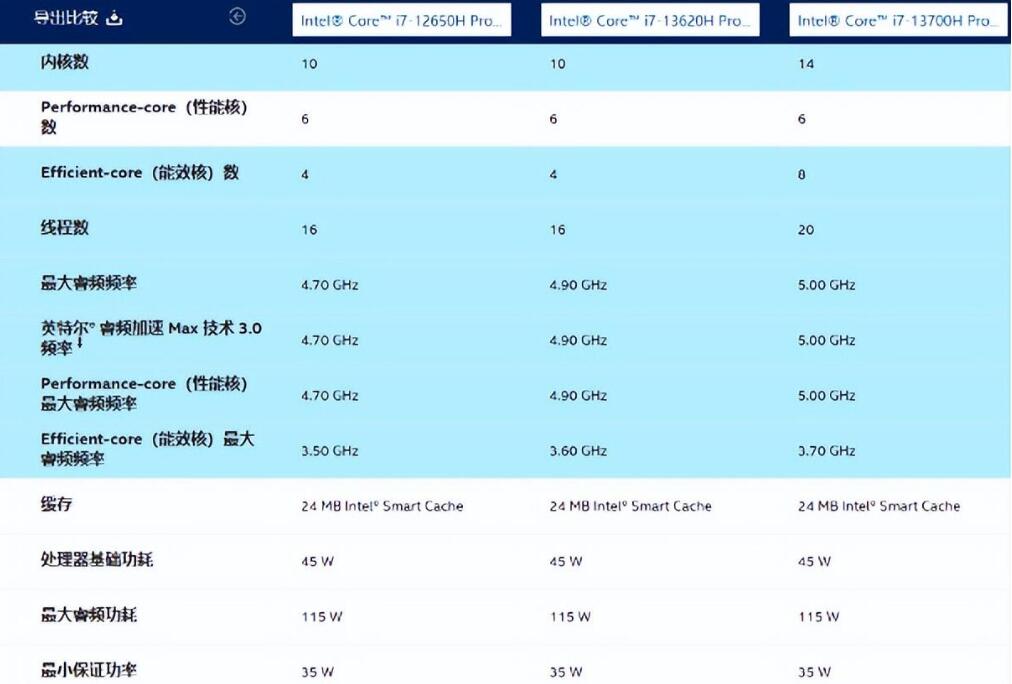1012x684 pixels.
Task: Click the Performance-core (性能核) 数 heading
Action: point(145,117)
